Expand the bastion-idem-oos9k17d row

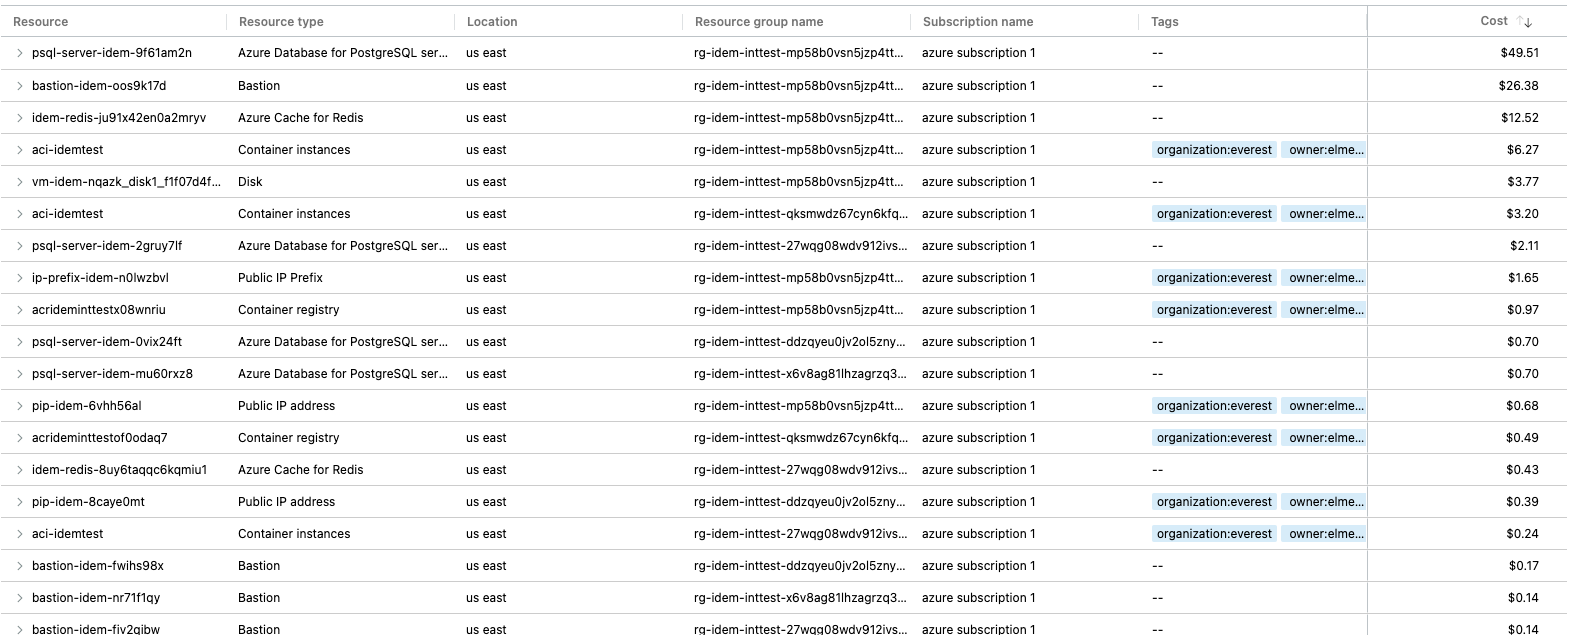18,85
